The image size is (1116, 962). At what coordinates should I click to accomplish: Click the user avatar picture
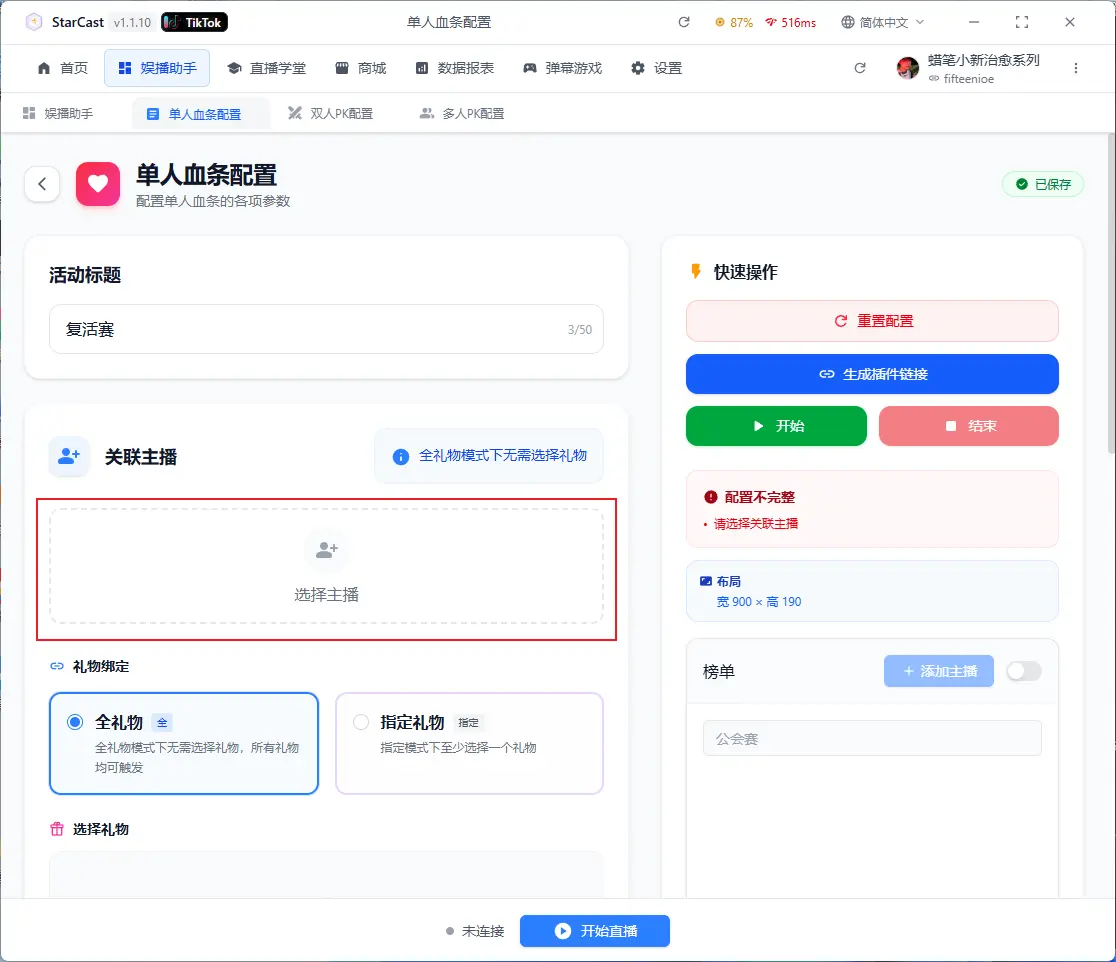click(x=908, y=68)
